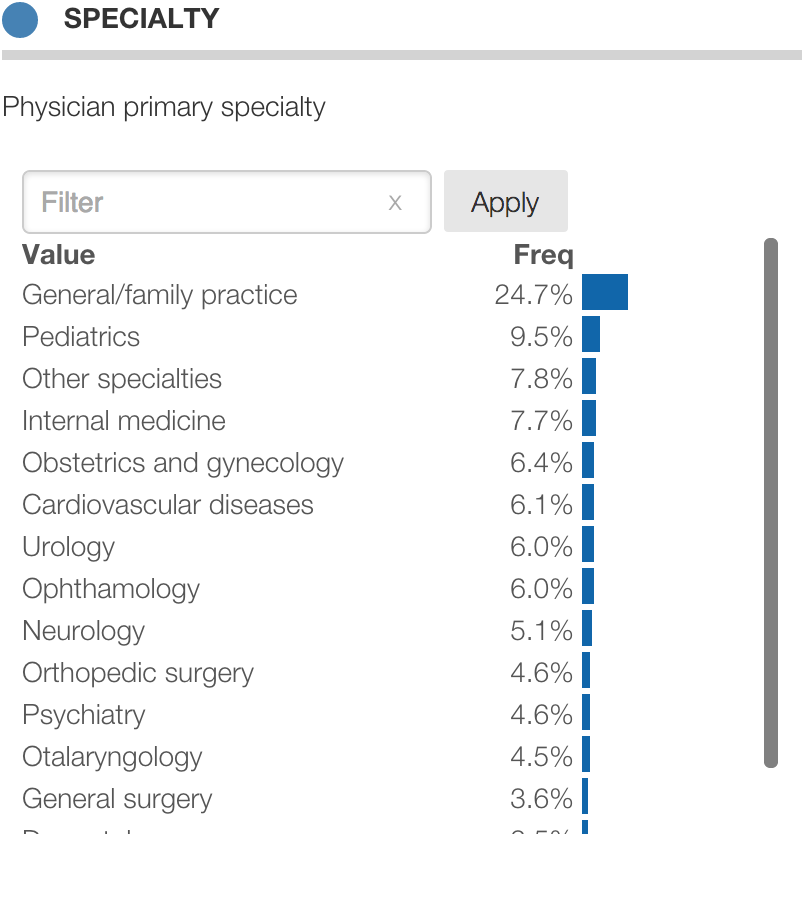Click the General/family practice frequency bar
Screen dimensions: 806x918
[604, 292]
